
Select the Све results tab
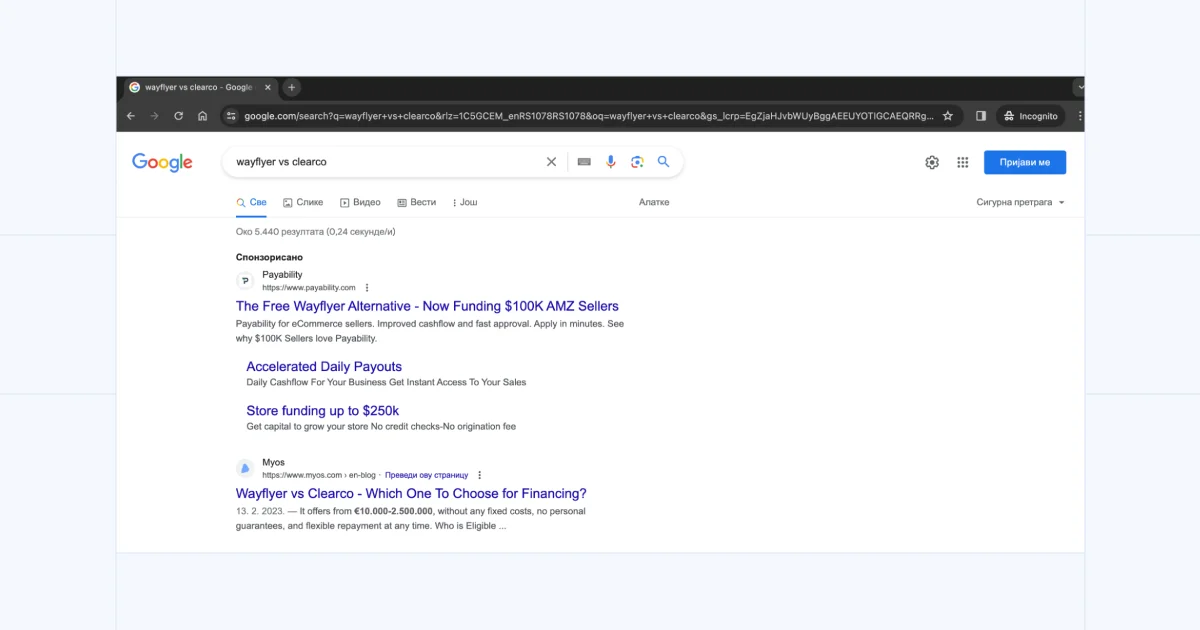point(252,202)
